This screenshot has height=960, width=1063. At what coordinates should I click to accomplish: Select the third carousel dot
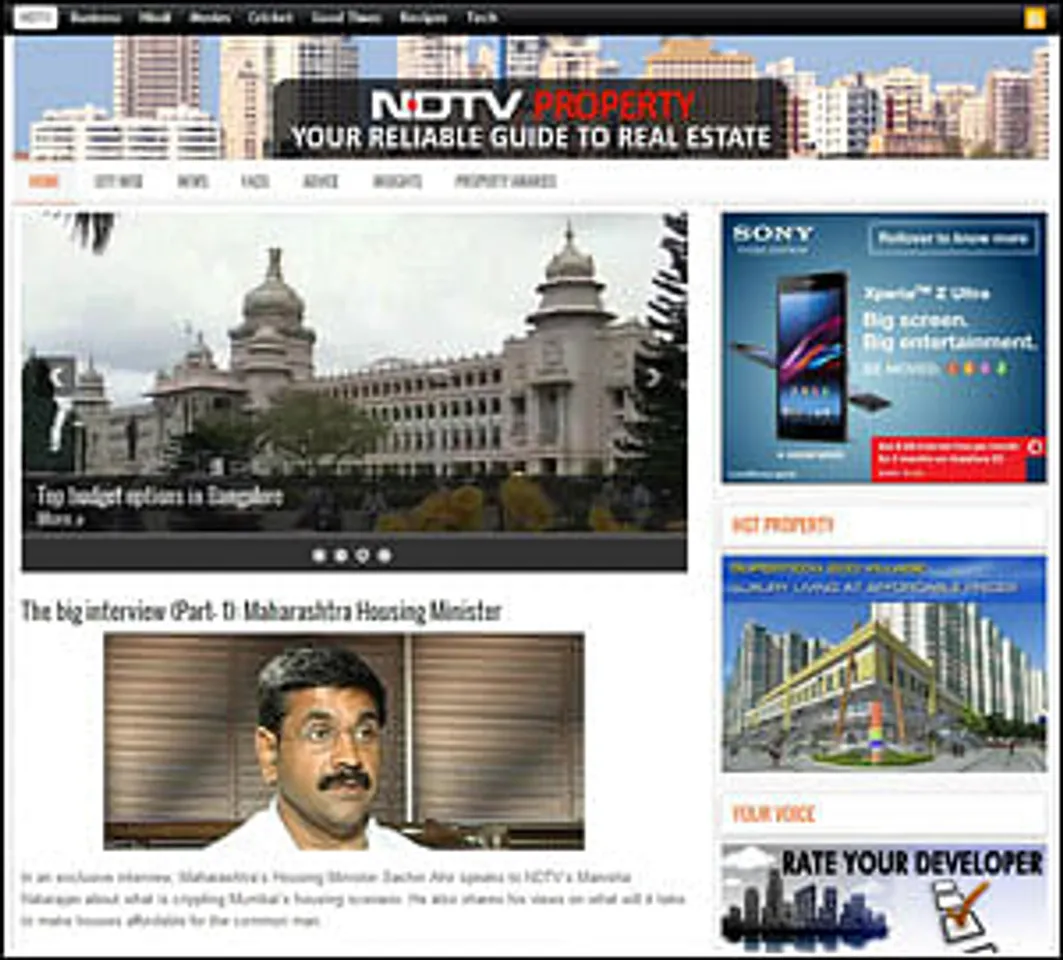point(363,555)
